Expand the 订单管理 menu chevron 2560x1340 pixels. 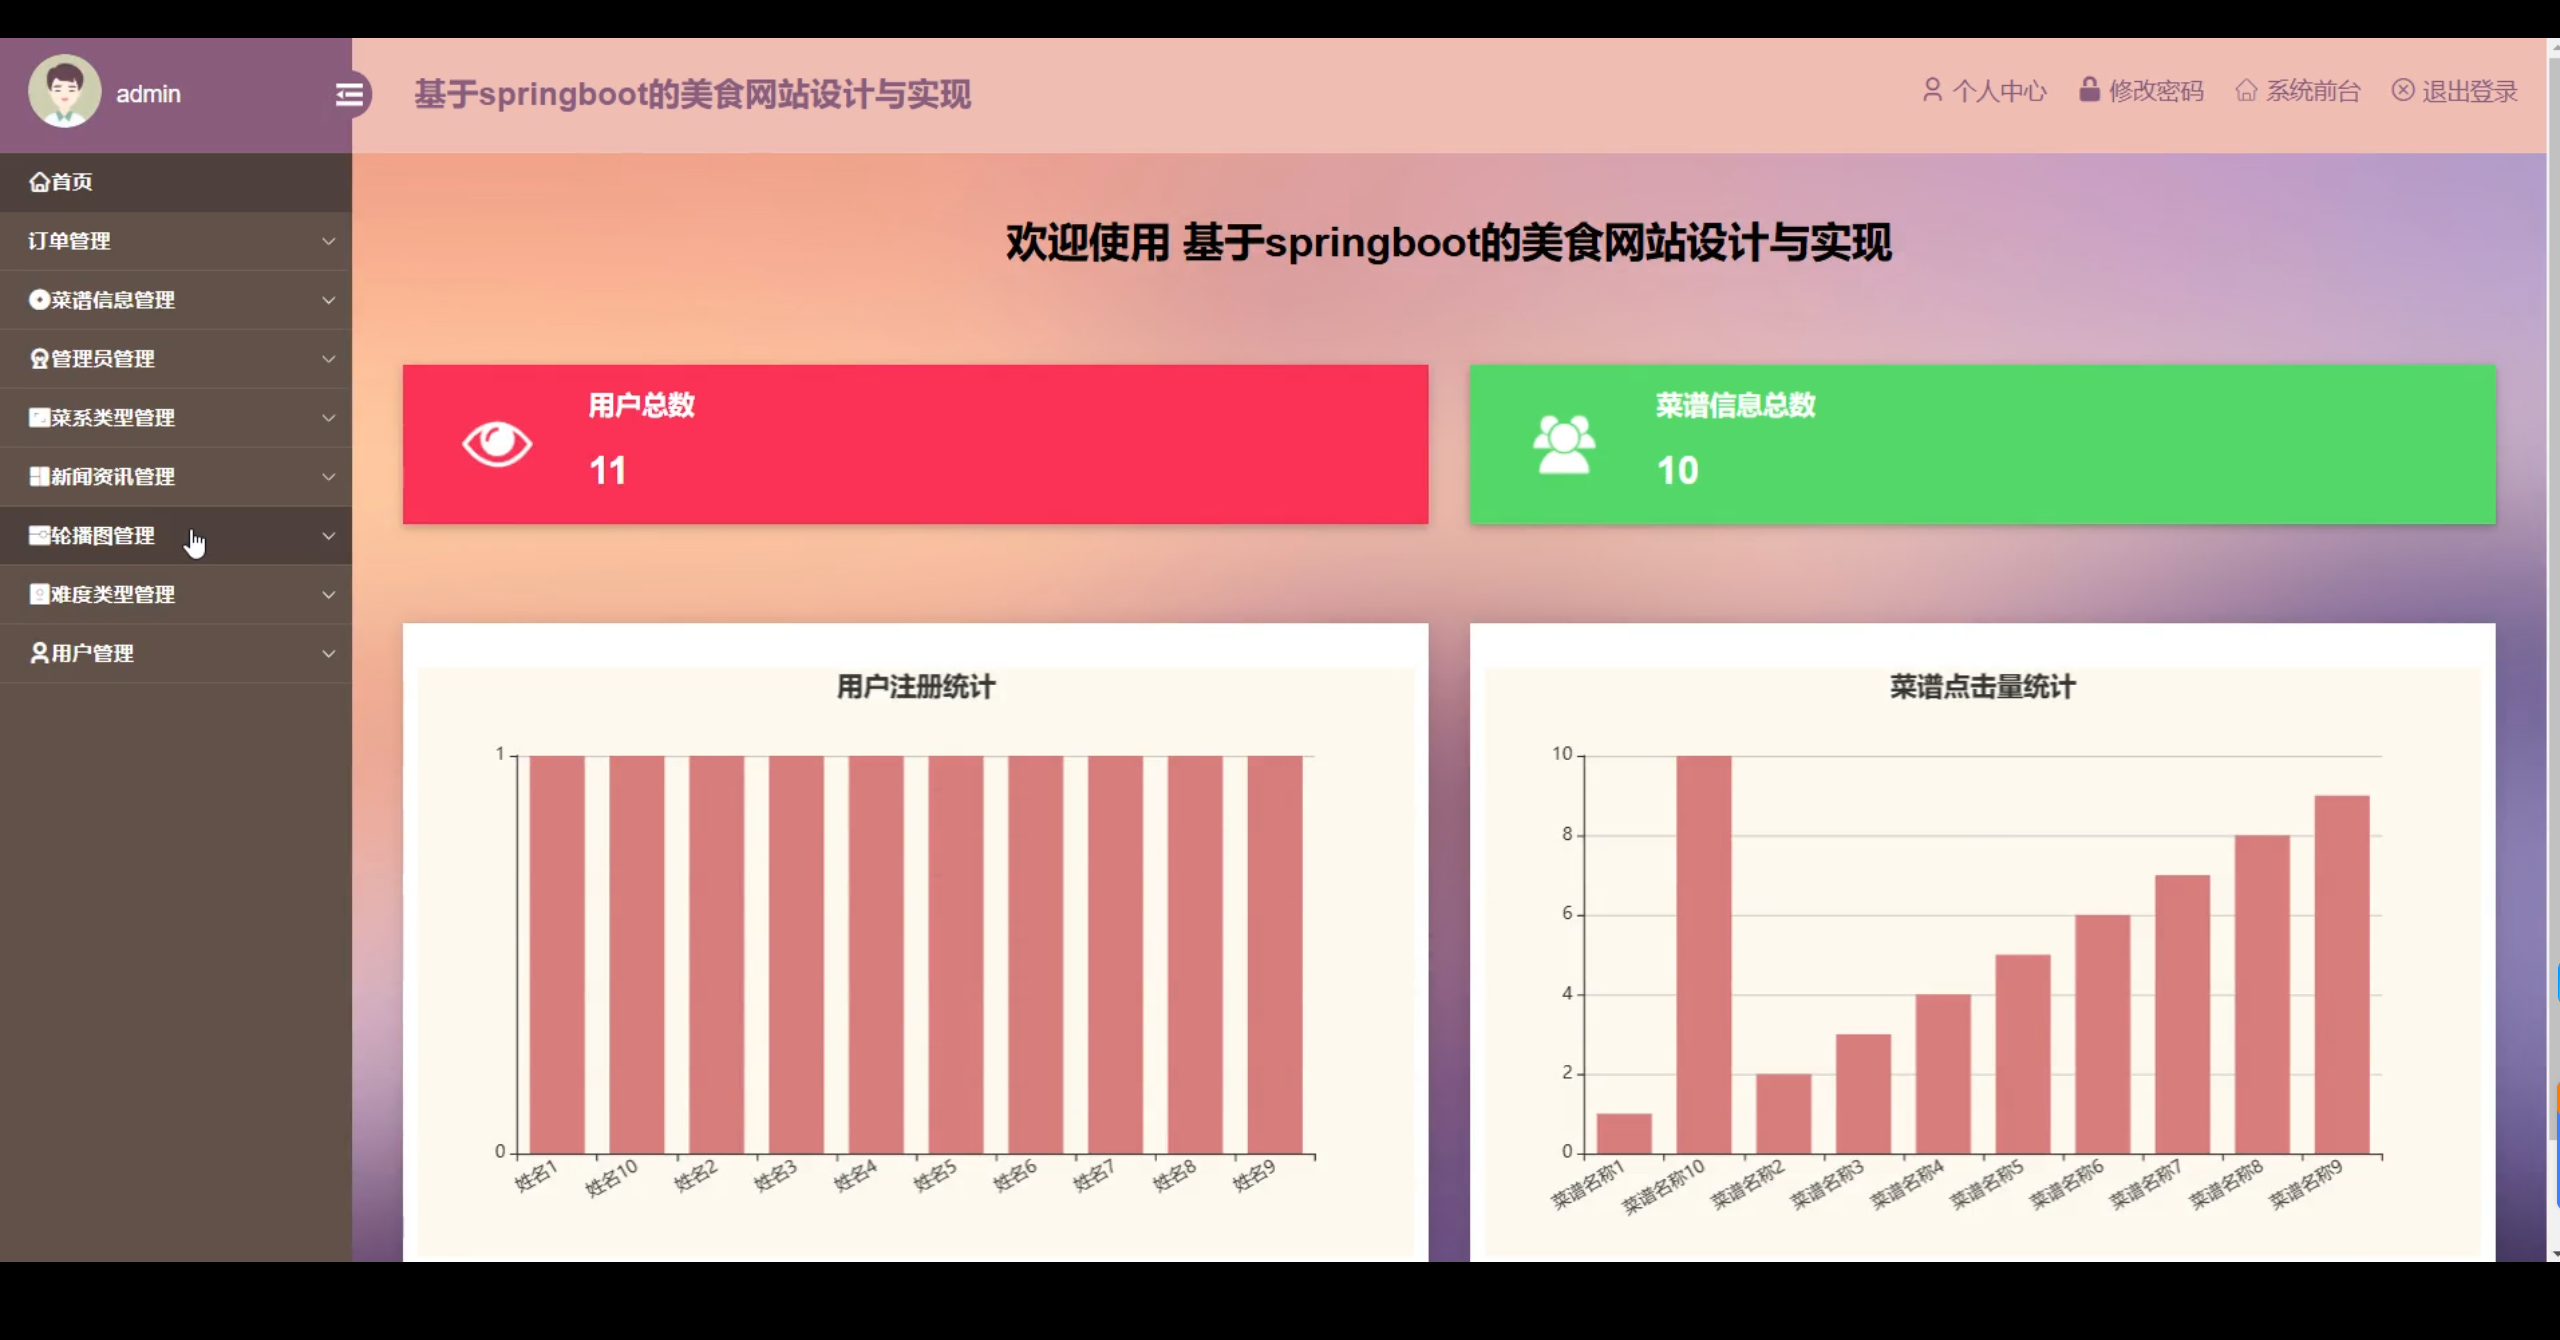(328, 241)
